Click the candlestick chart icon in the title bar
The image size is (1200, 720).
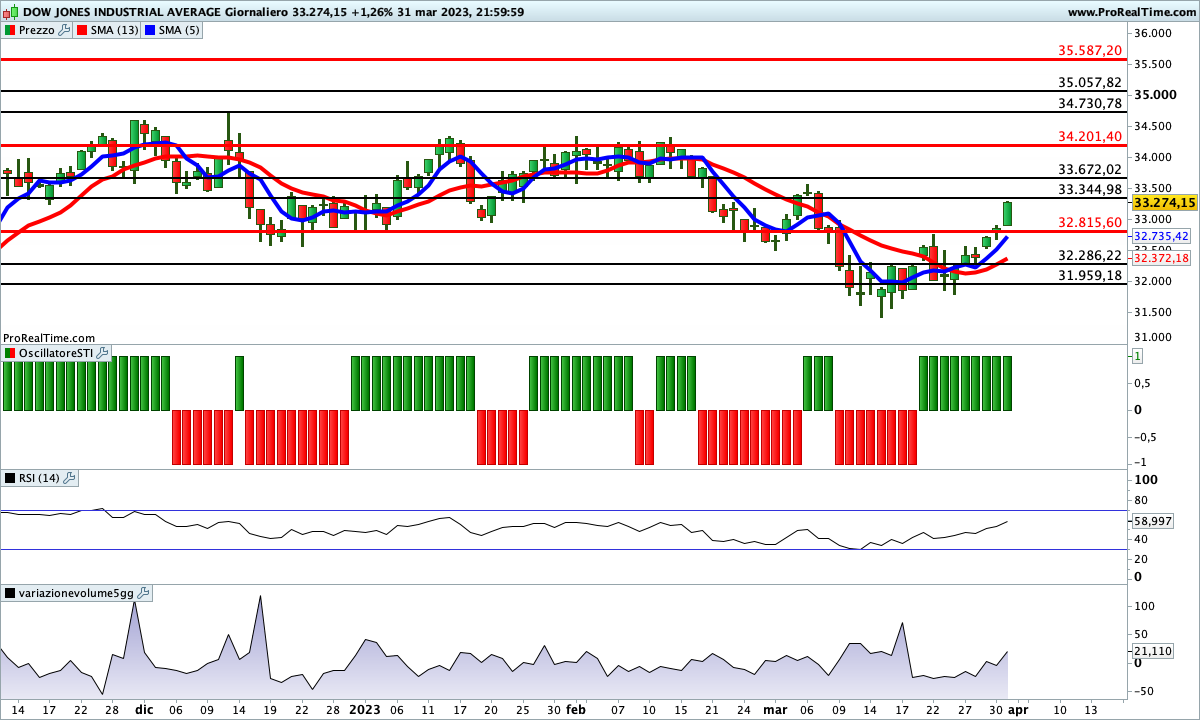coord(9,12)
